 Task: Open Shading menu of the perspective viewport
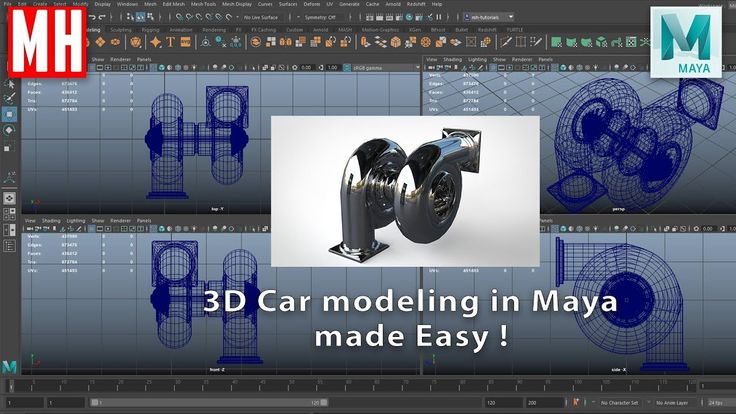(x=452, y=60)
